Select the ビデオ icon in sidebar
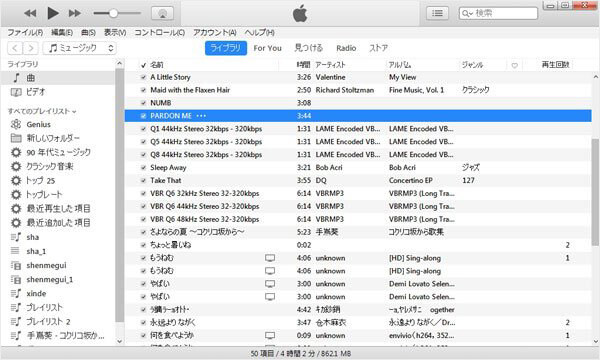The image size is (600, 360). click(16, 92)
